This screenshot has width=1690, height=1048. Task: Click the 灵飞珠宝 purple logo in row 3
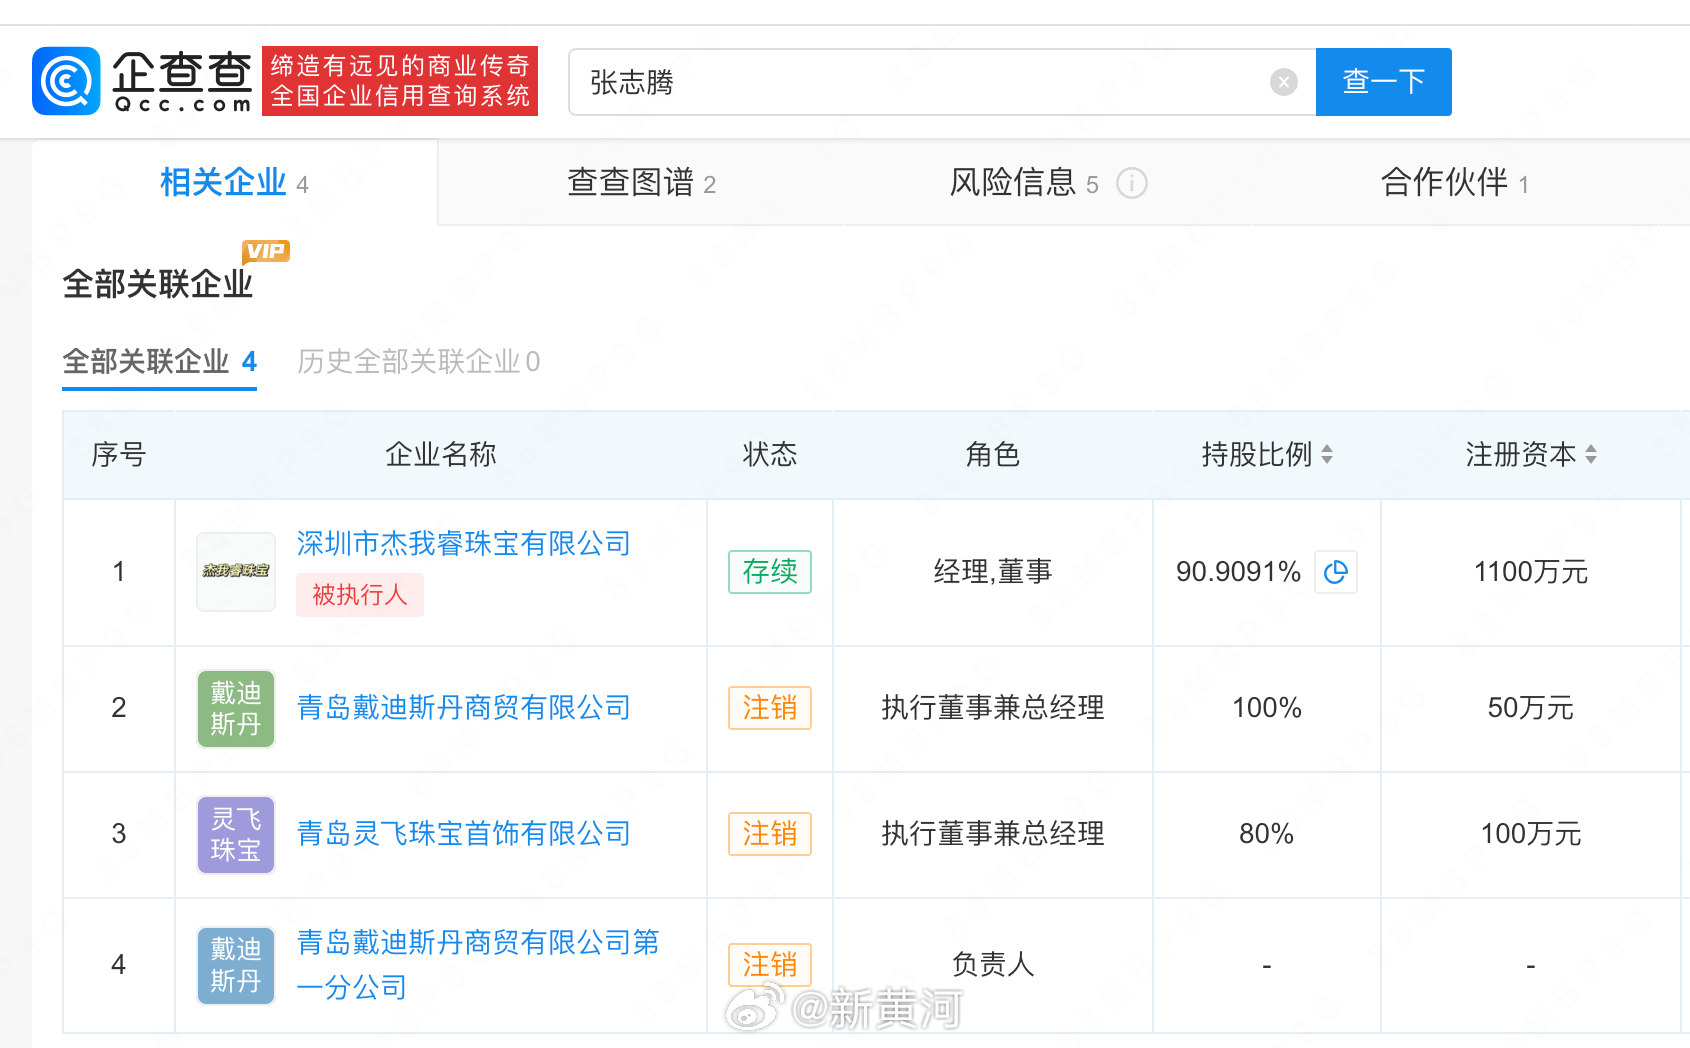click(x=235, y=834)
